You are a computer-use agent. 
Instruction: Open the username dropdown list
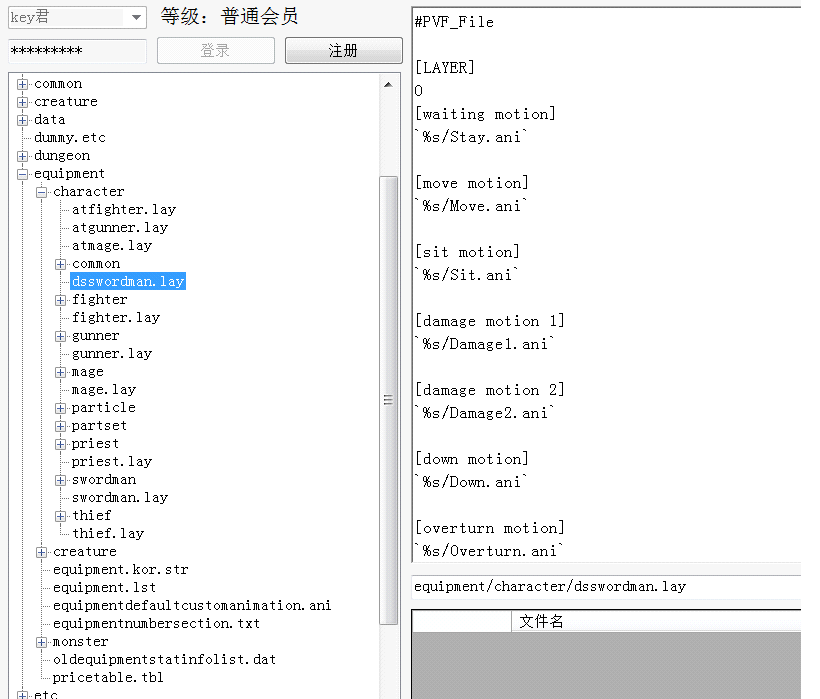click(x=136, y=17)
